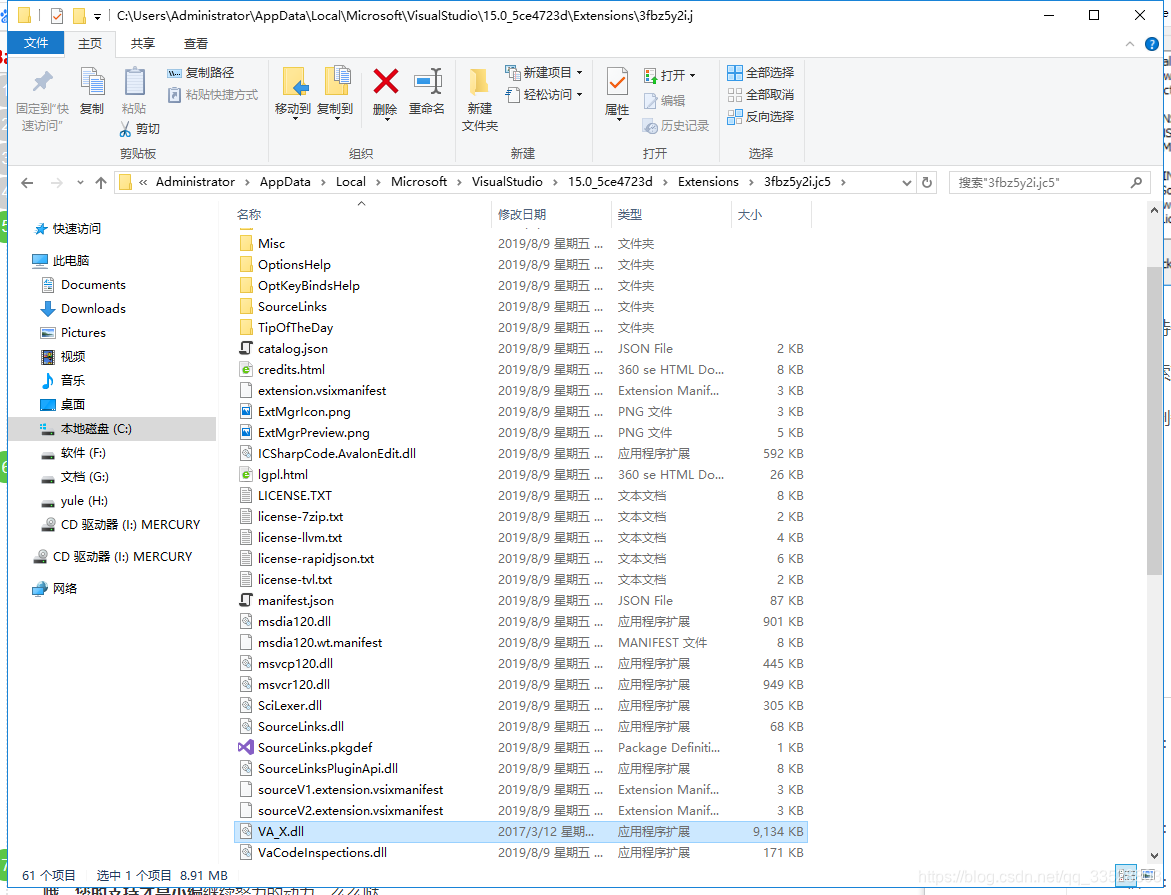Open the Move To (移动到) menu

click(x=293, y=93)
